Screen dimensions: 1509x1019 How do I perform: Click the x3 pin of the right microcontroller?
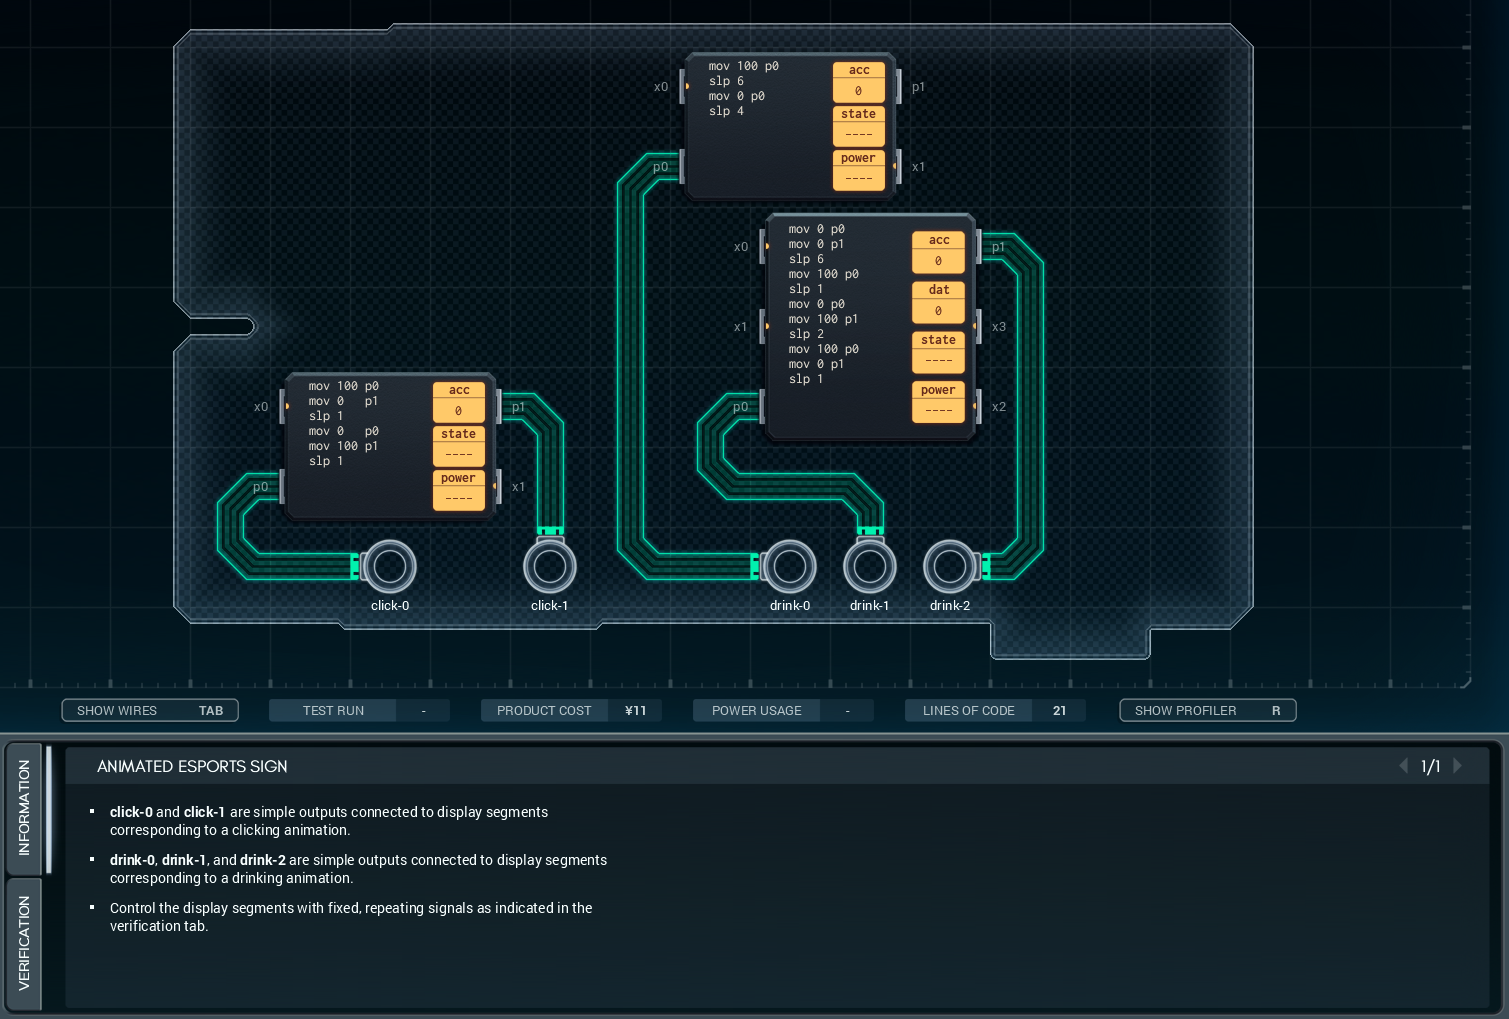tap(979, 326)
